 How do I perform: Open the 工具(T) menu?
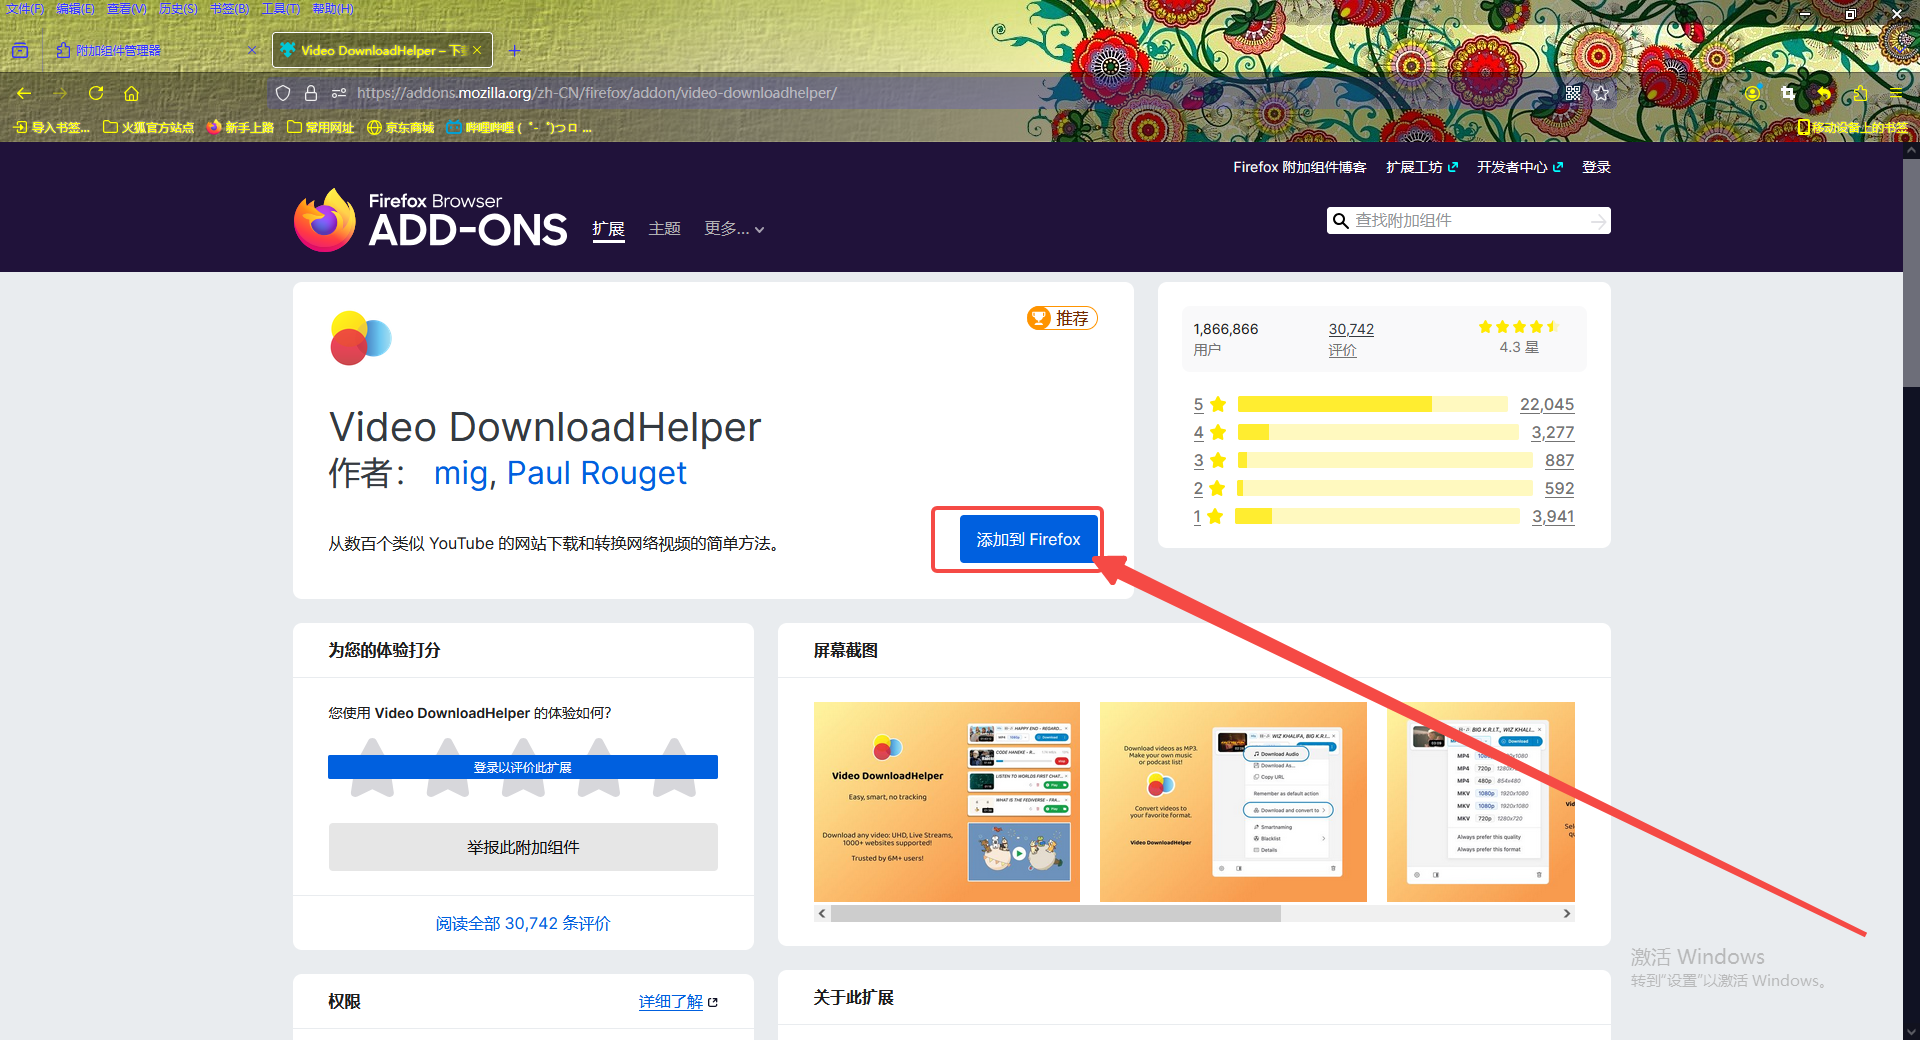(x=281, y=9)
